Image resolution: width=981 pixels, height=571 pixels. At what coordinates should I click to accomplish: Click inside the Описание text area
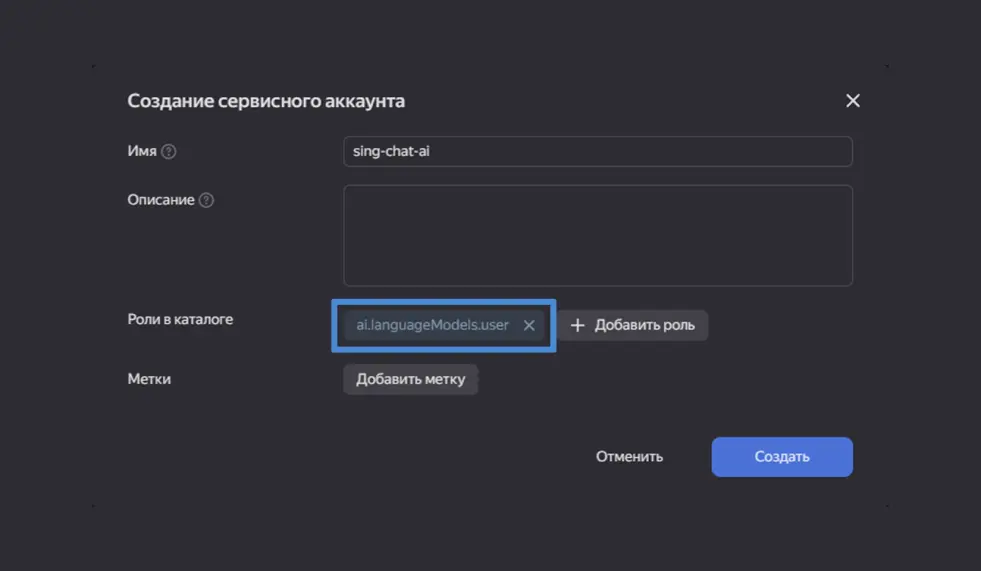pyautogui.click(x=597, y=235)
